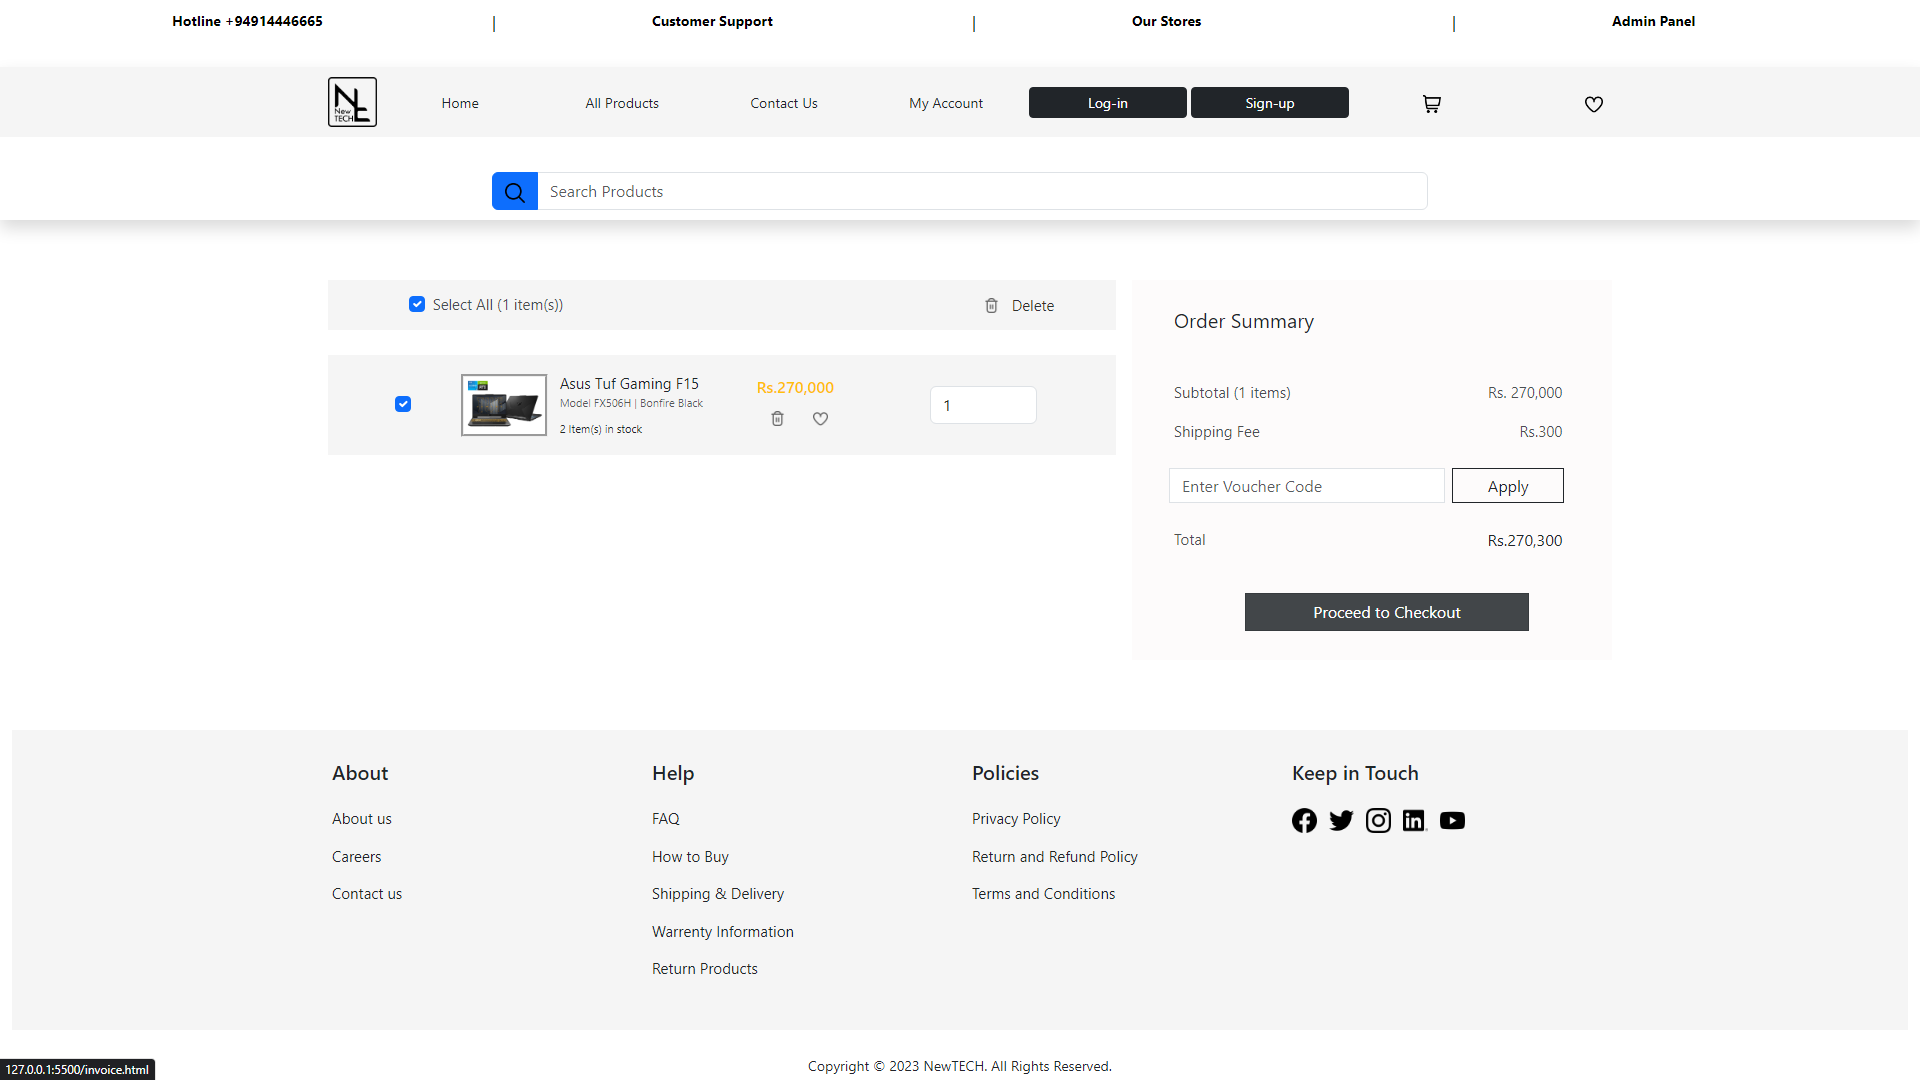
Task: Open My Account in the navbar
Action: point(945,103)
